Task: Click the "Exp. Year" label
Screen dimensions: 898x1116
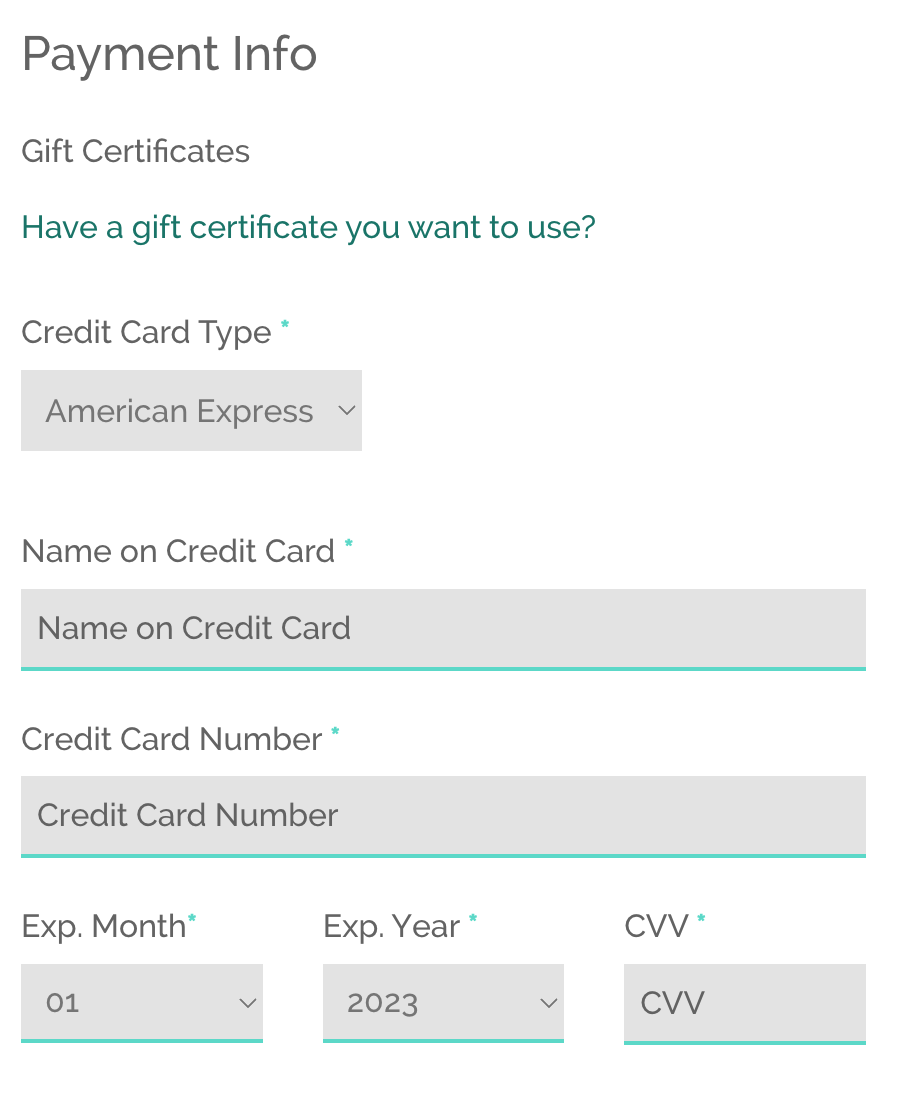Action: pyautogui.click(x=391, y=927)
